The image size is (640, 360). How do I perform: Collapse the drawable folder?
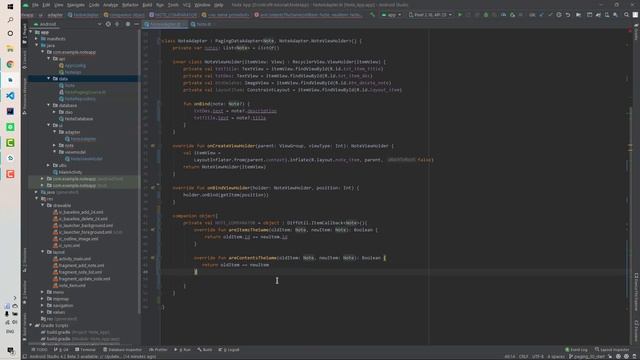coord(42,205)
